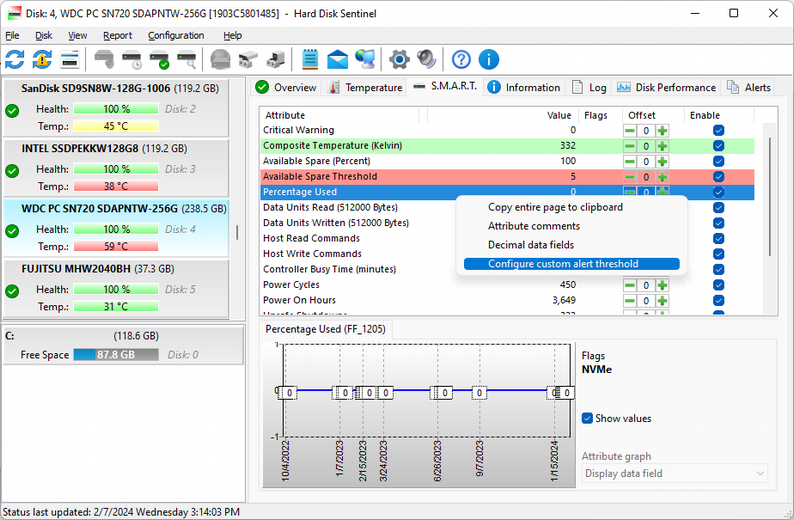This screenshot has height=520, width=794.
Task: Click green status check of FUJITSU disk
Action: 12,291
